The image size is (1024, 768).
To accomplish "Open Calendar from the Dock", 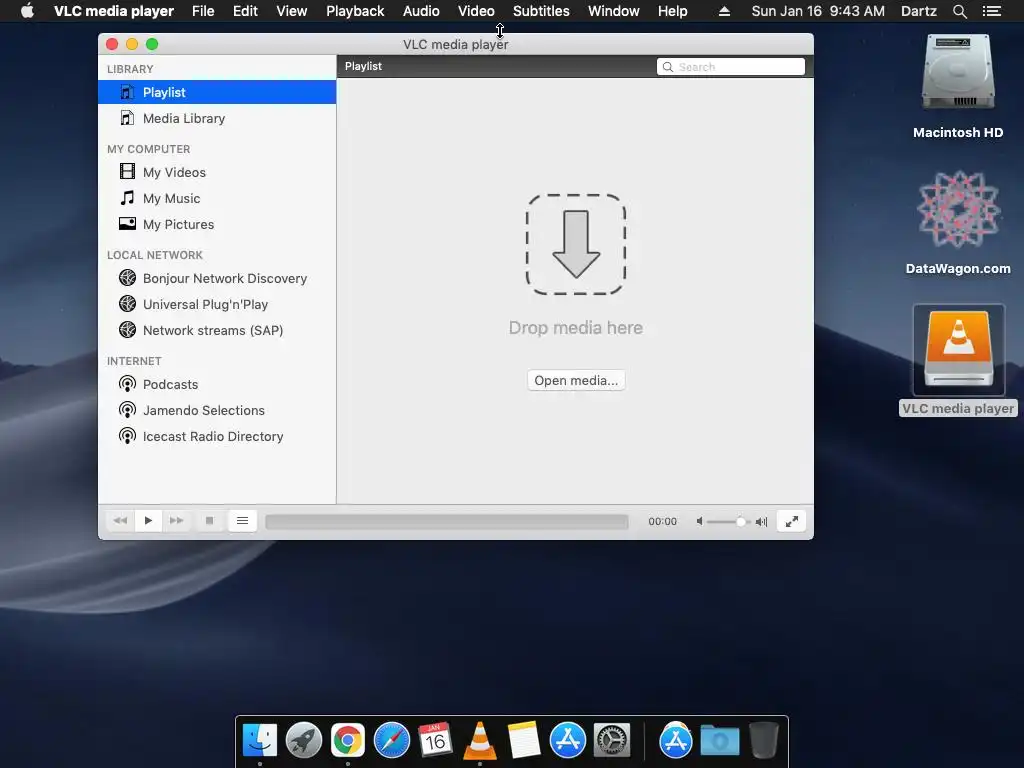I will [x=435, y=740].
